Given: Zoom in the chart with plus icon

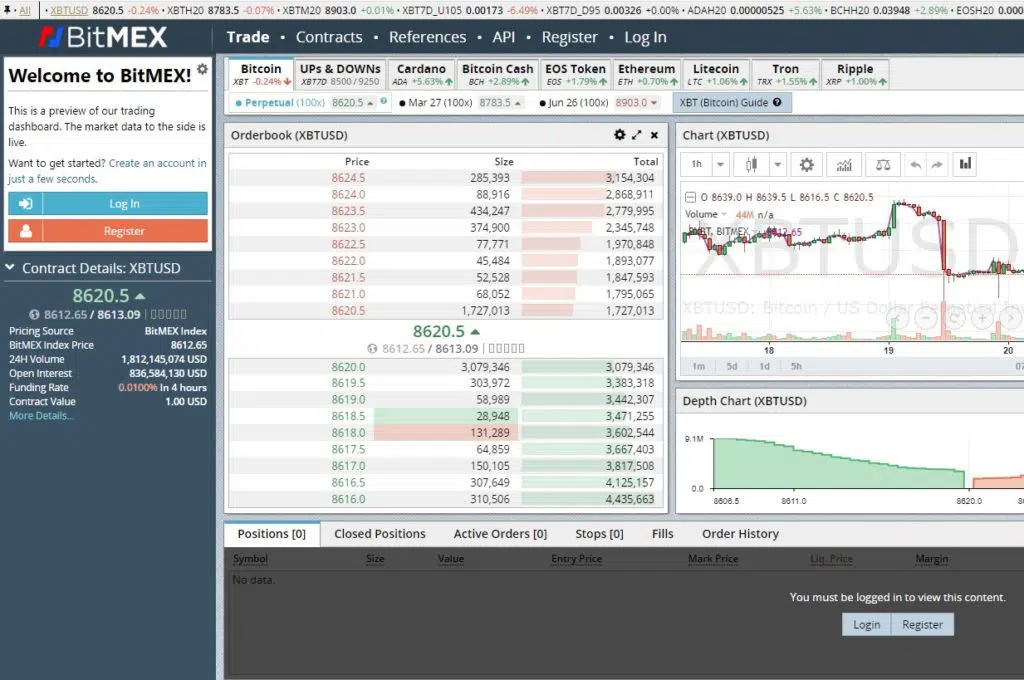Looking at the screenshot, I should click(x=982, y=318).
